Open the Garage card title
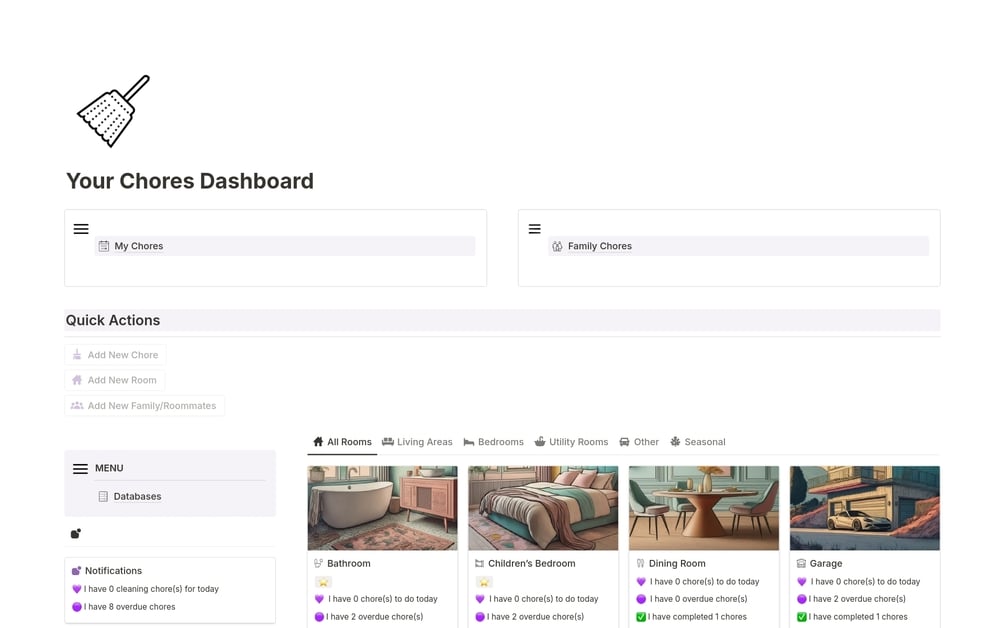1005x628 pixels. click(826, 563)
